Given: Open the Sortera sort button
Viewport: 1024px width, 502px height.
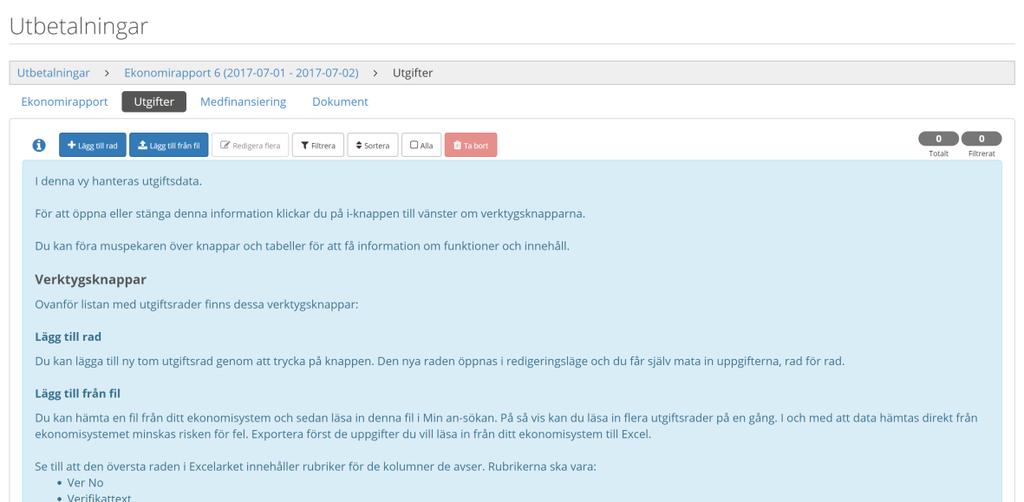Looking at the screenshot, I should 372,145.
